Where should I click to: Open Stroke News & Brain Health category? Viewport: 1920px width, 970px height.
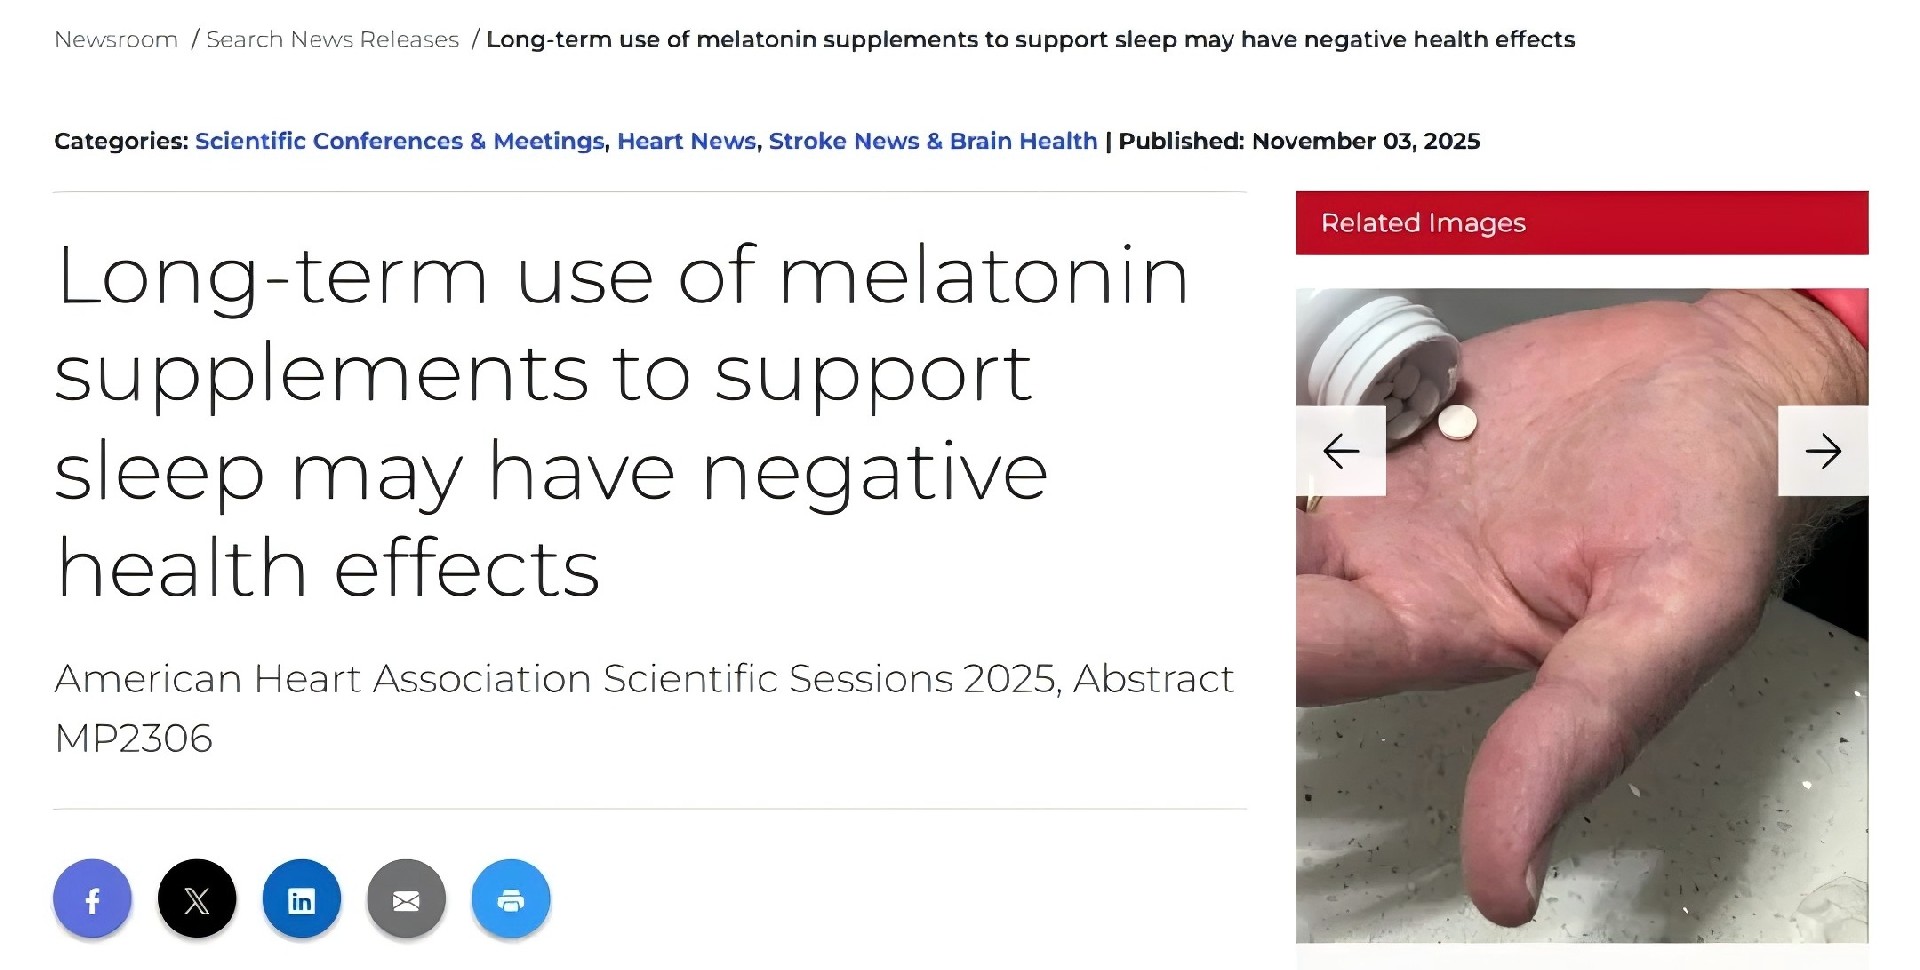click(x=932, y=141)
